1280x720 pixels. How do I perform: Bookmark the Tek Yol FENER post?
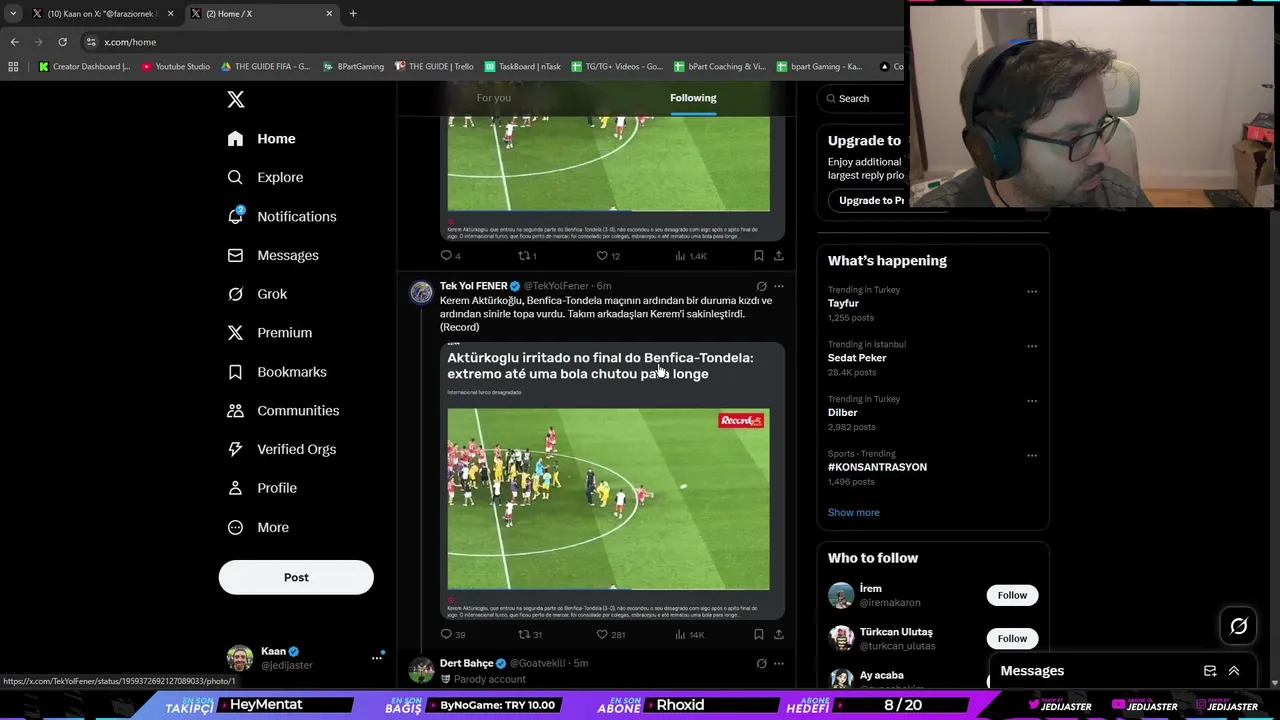(758, 634)
